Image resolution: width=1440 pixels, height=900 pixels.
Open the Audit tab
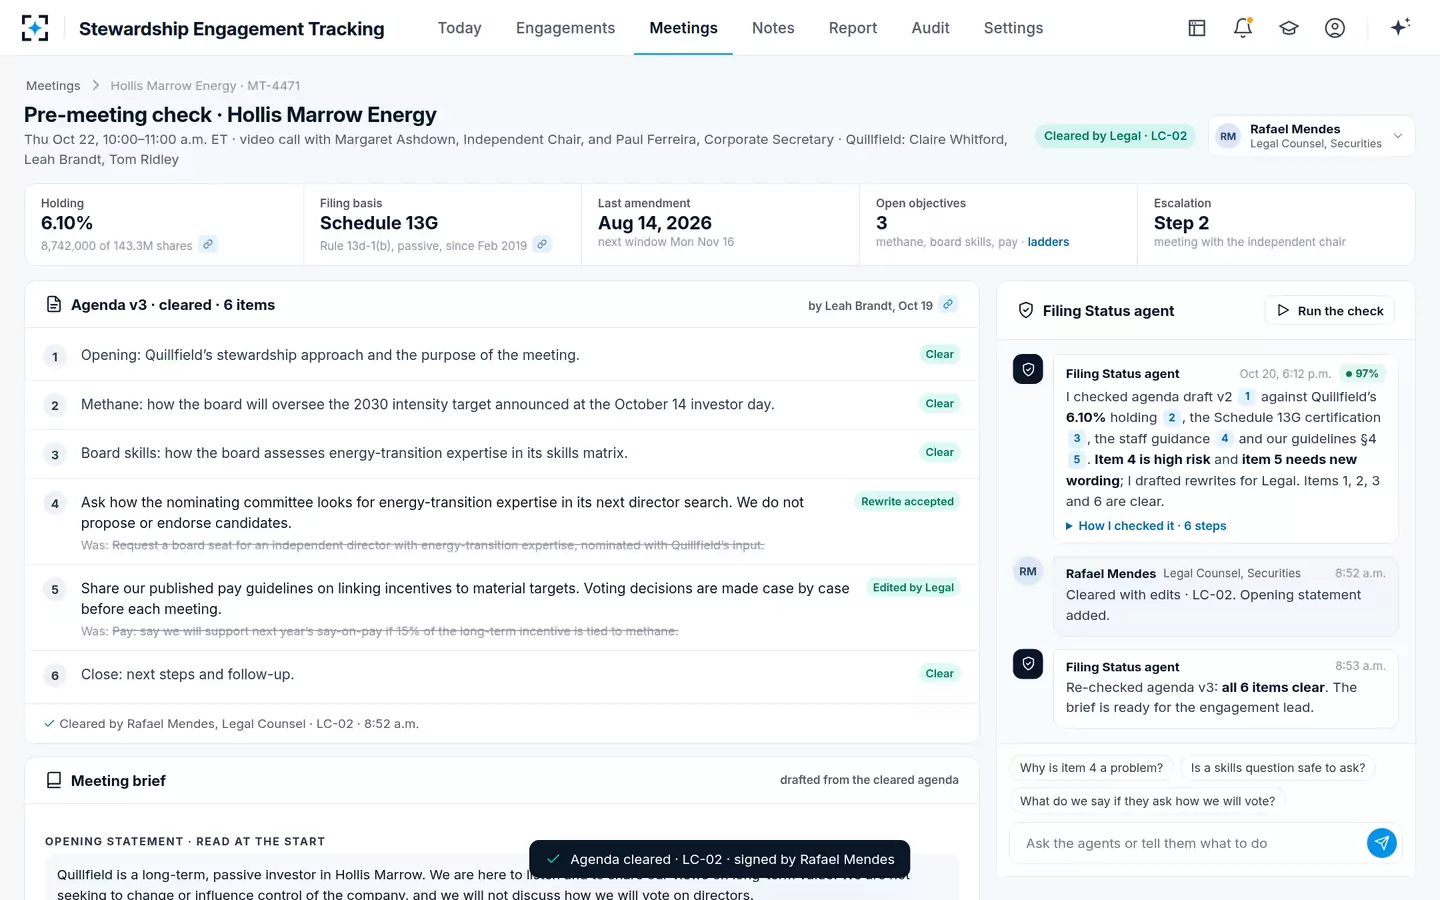point(930,28)
